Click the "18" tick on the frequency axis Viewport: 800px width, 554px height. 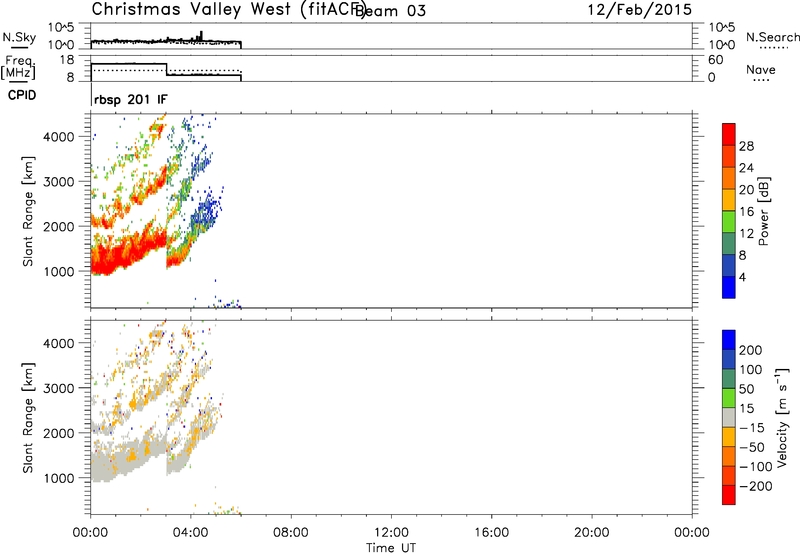[67, 60]
